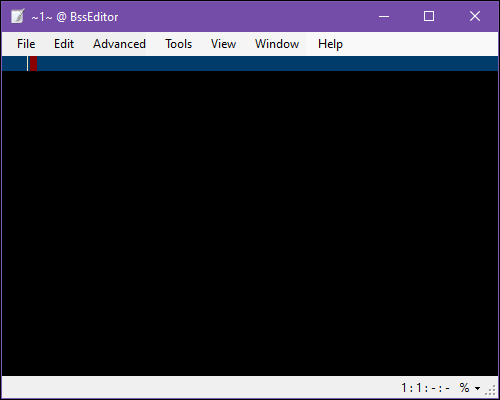Viewport: 500px width, 400px height.
Task: Click the window title ~1~ @ BssEditor
Action: click(x=75, y=17)
